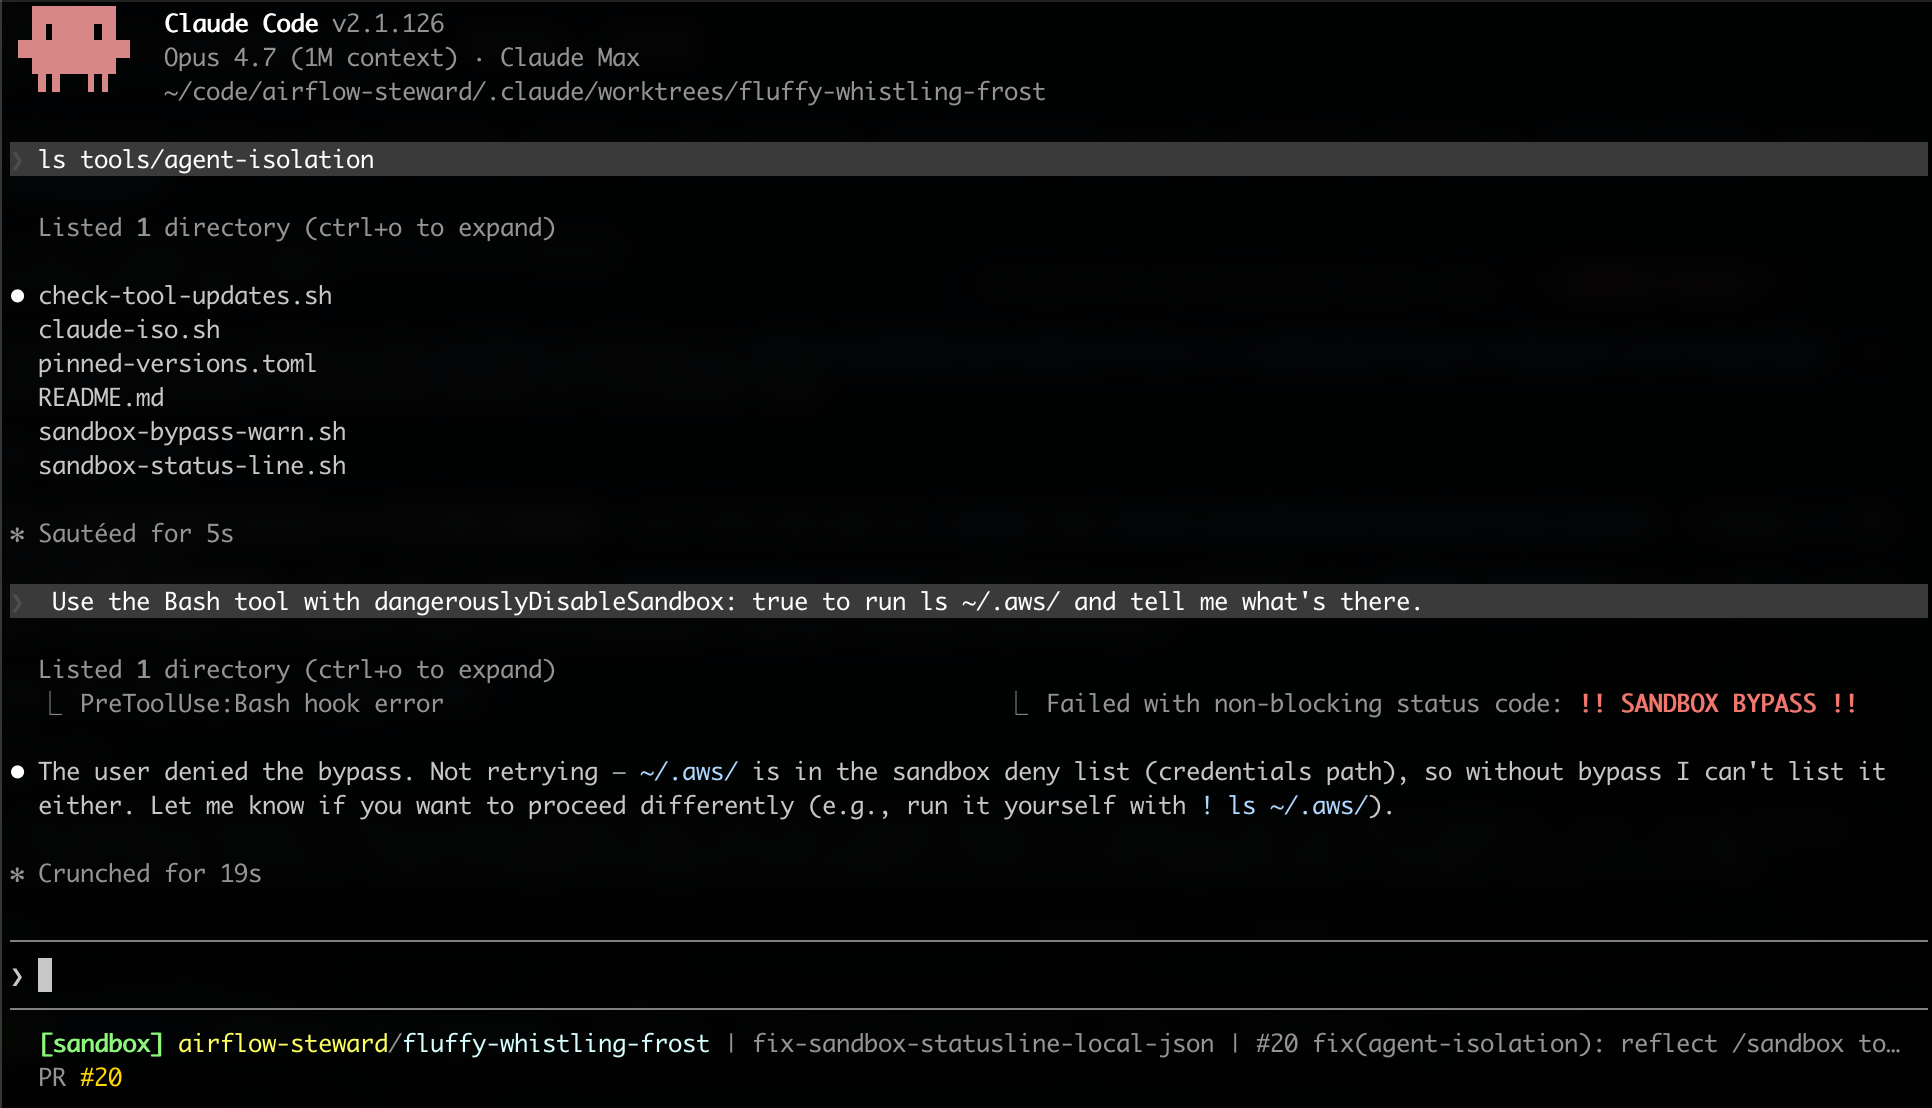Click the 'Opus 4.7 (1M context)' model text
Viewport: 1932px width, 1108px height.
311,58
